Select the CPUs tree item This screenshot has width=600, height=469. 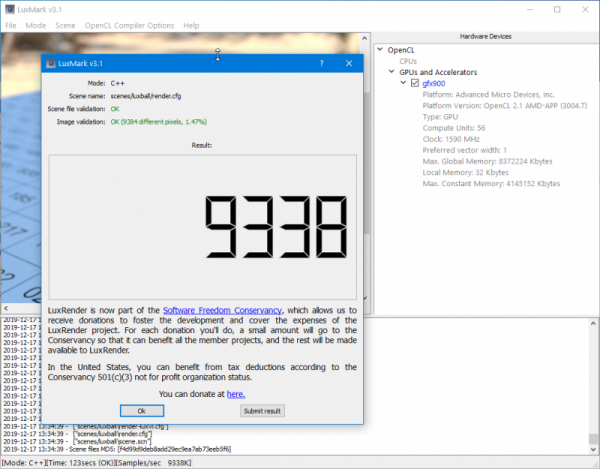[410, 61]
